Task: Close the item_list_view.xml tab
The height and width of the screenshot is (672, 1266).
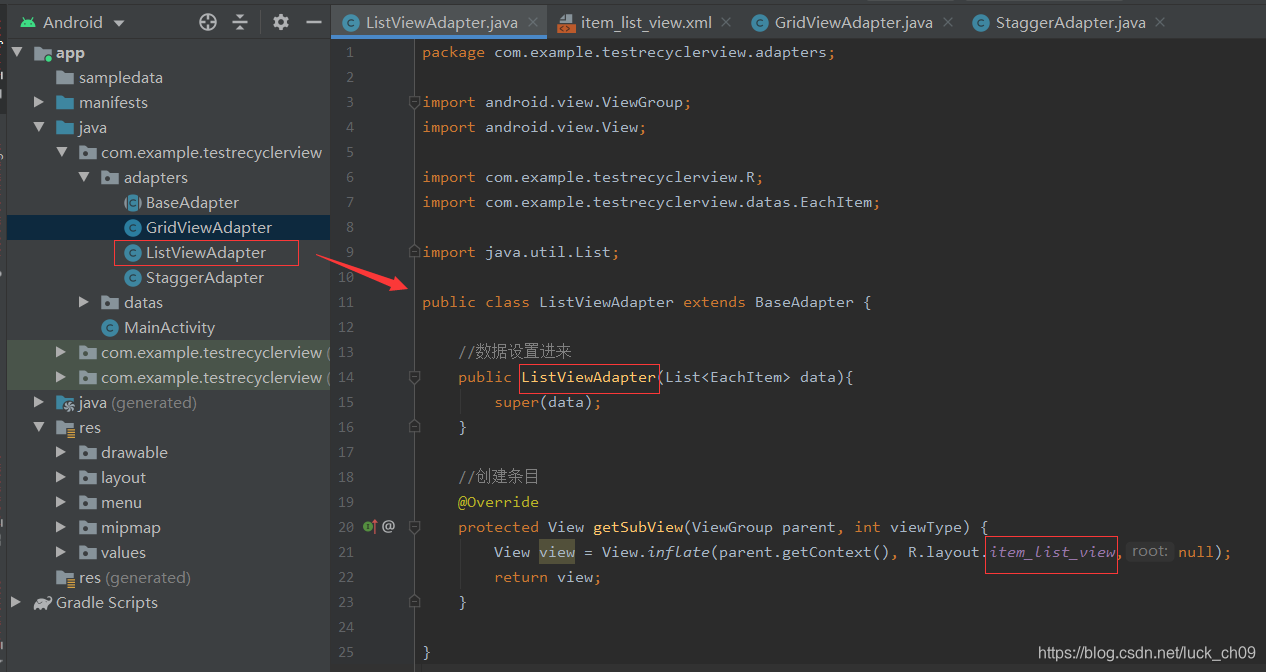Action: [725, 22]
